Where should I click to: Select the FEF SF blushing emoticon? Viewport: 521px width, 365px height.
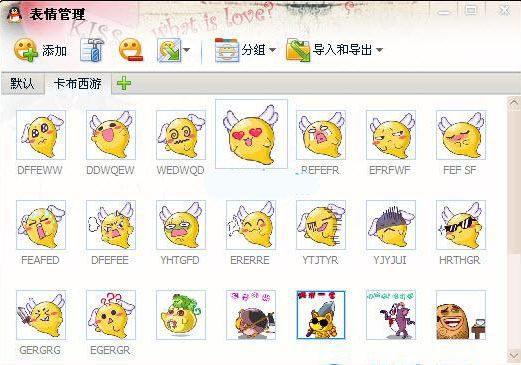point(461,135)
